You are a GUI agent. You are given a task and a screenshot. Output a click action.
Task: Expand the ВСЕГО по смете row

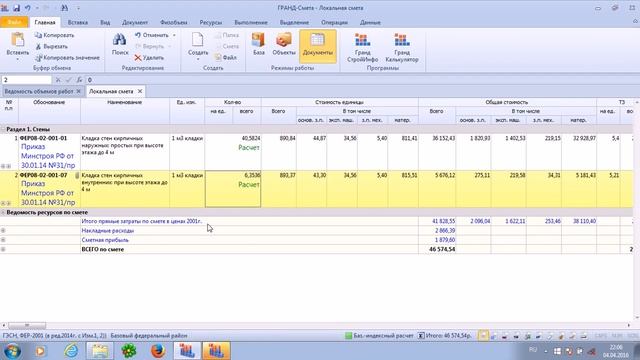coord(3,249)
